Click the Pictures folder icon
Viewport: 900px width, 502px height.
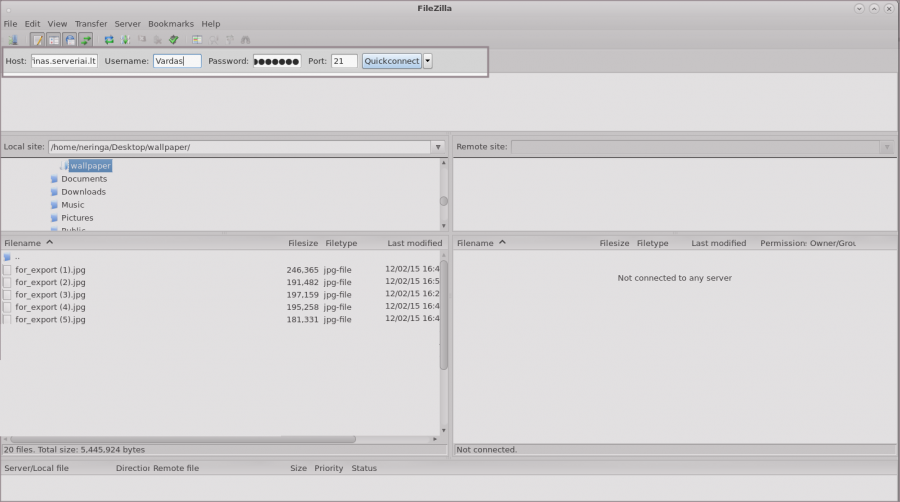point(54,218)
